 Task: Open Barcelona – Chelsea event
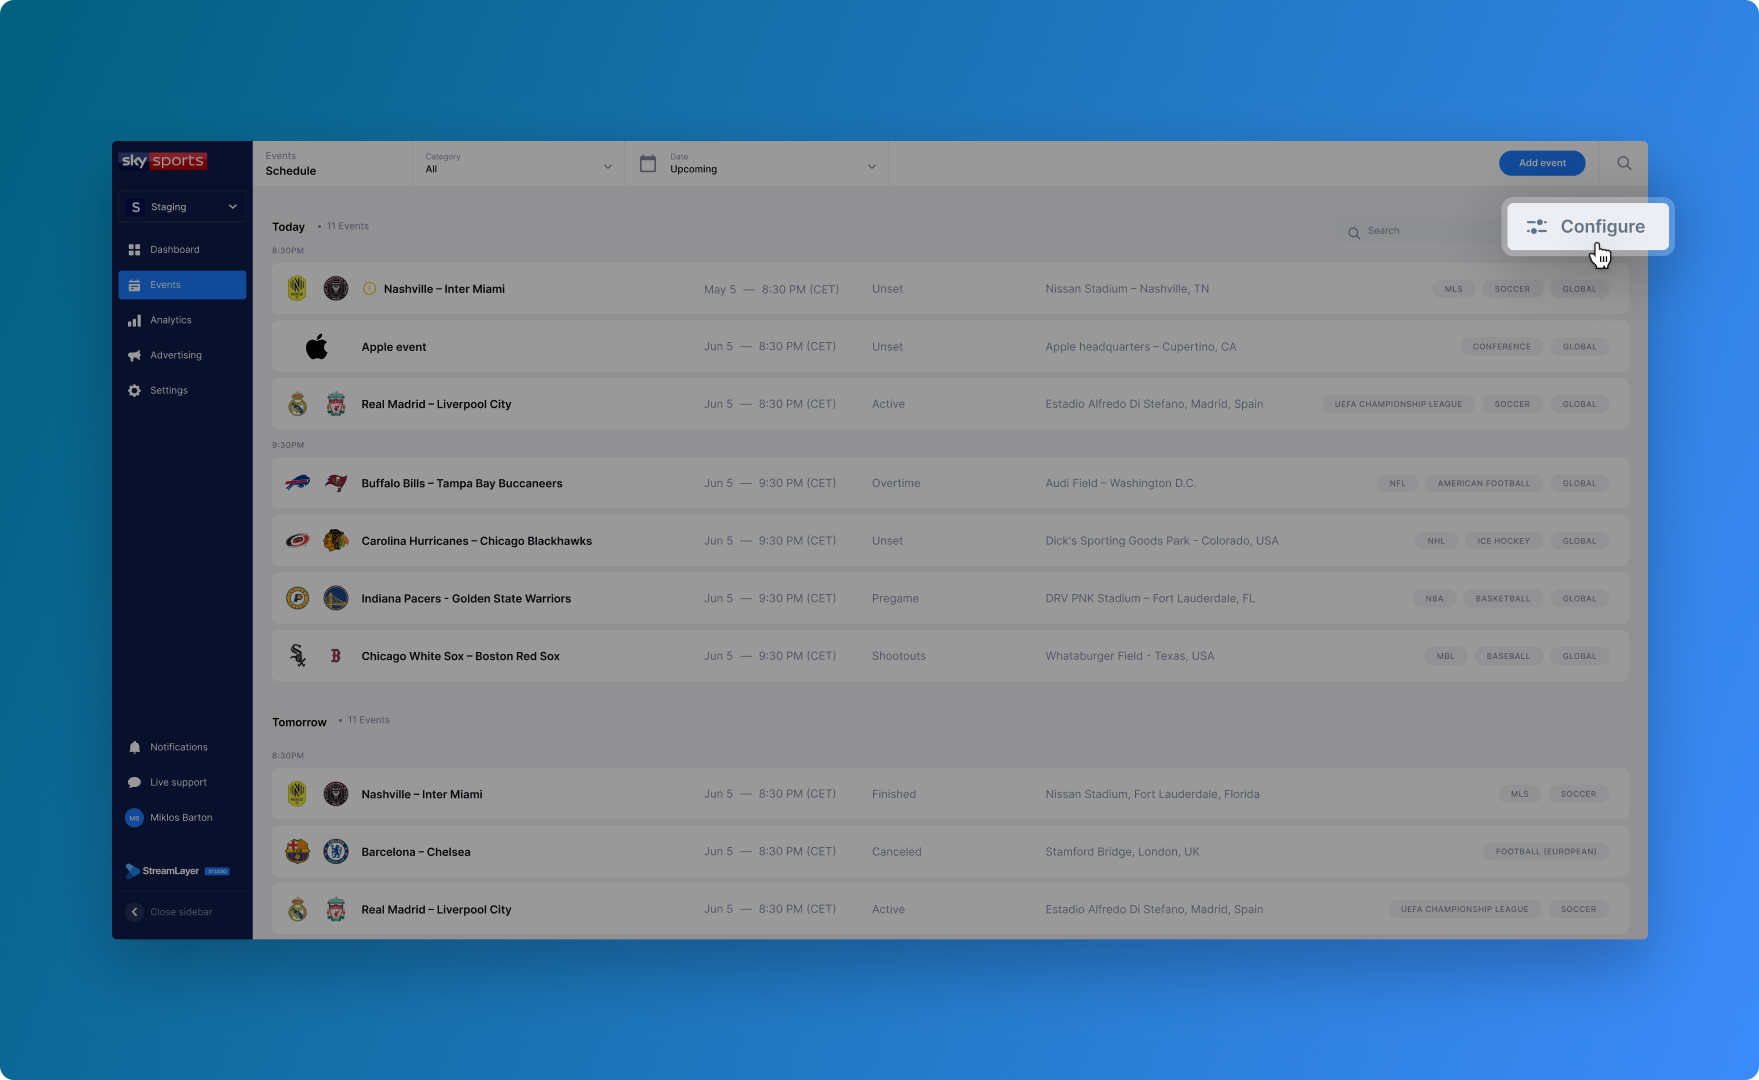(x=950, y=852)
